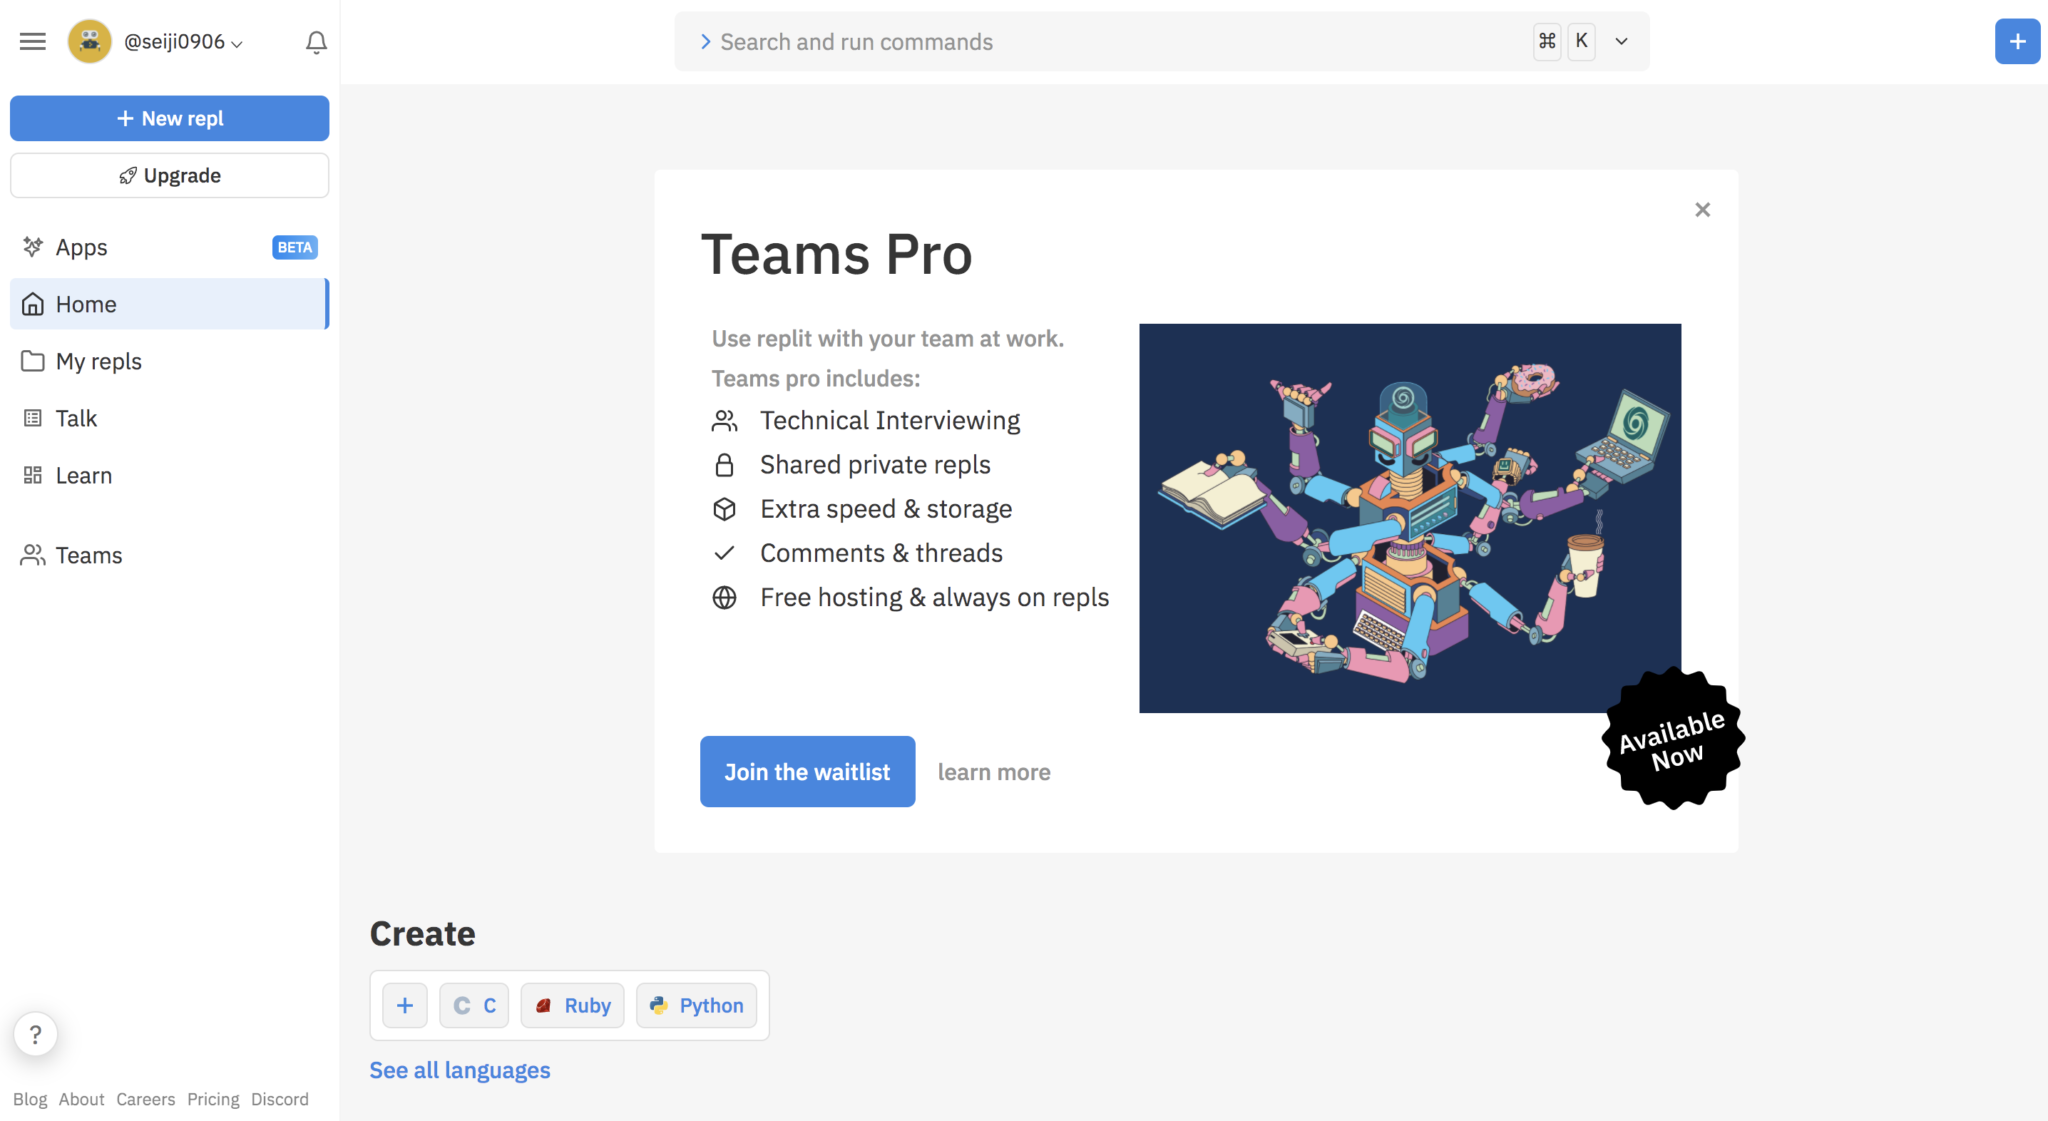
Task: Expand the command bar chevron
Action: [x=1621, y=42]
